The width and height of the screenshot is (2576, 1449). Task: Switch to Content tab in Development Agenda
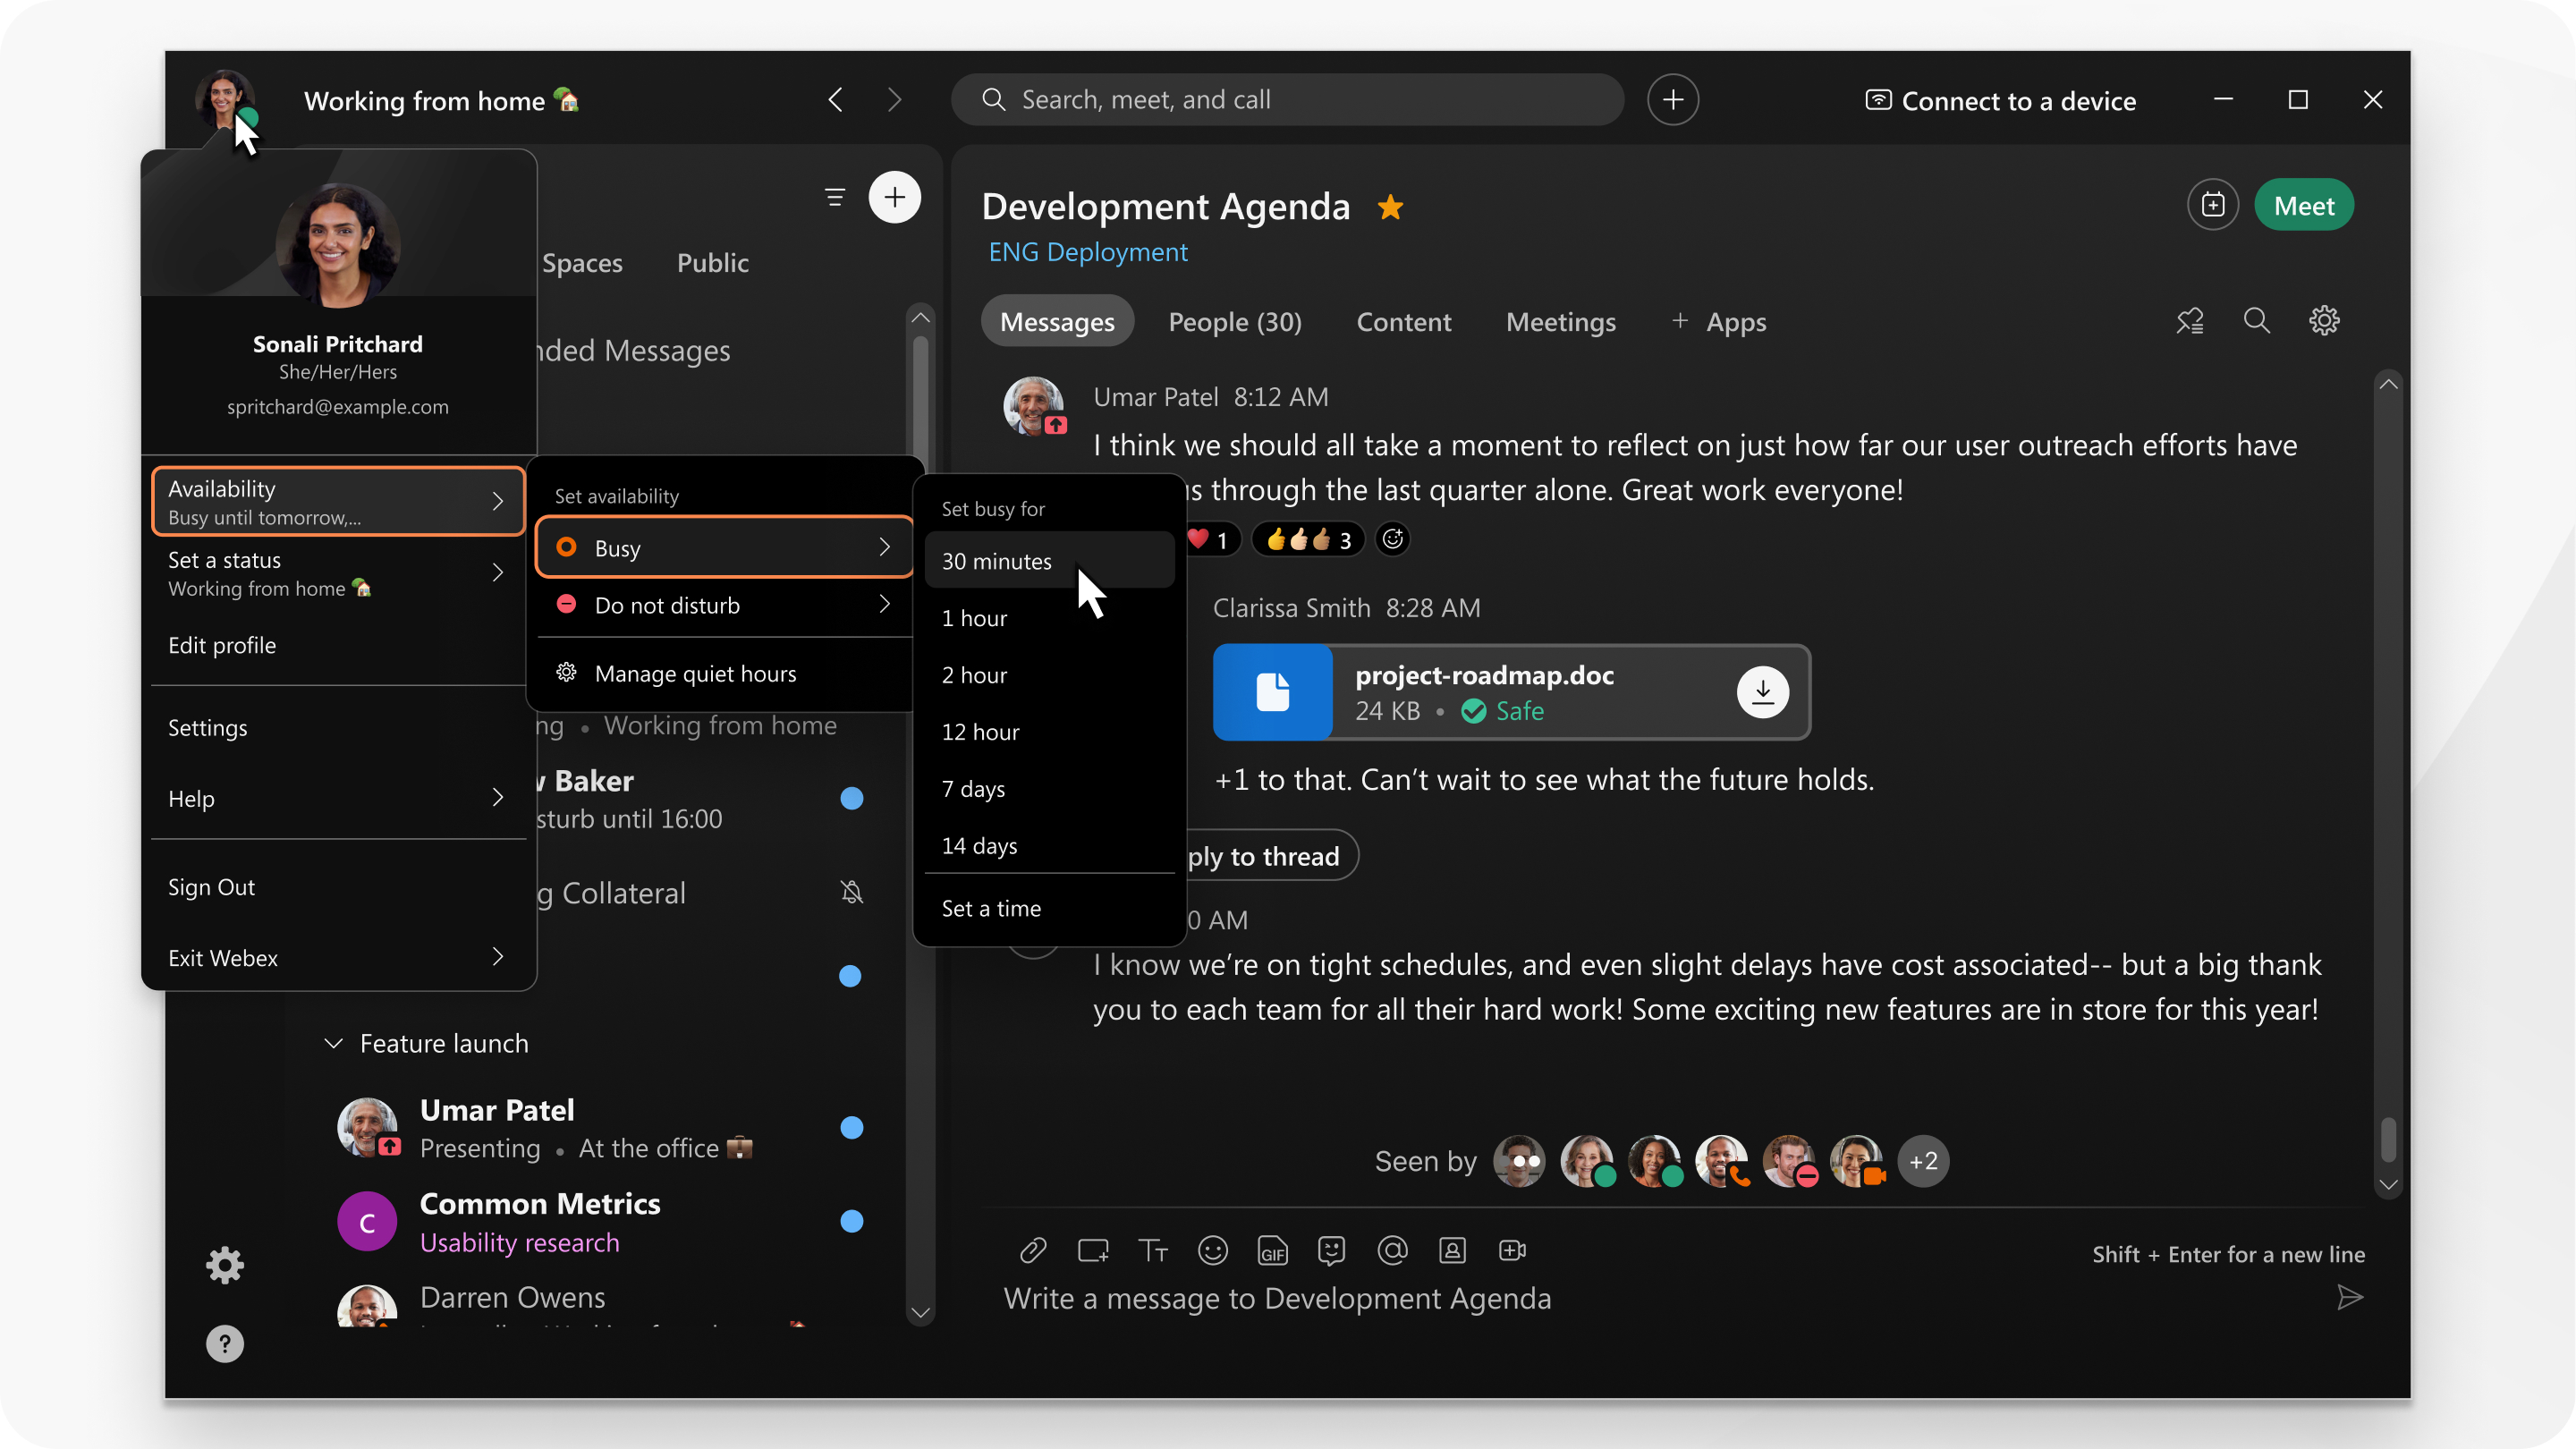click(1403, 320)
